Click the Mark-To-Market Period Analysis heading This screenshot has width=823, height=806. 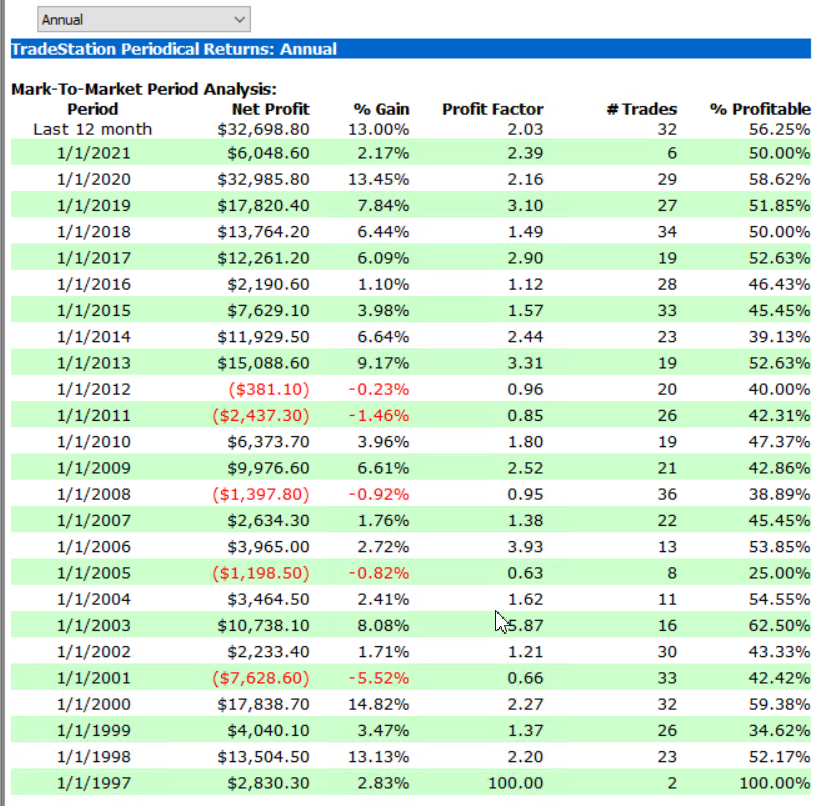(x=143, y=90)
